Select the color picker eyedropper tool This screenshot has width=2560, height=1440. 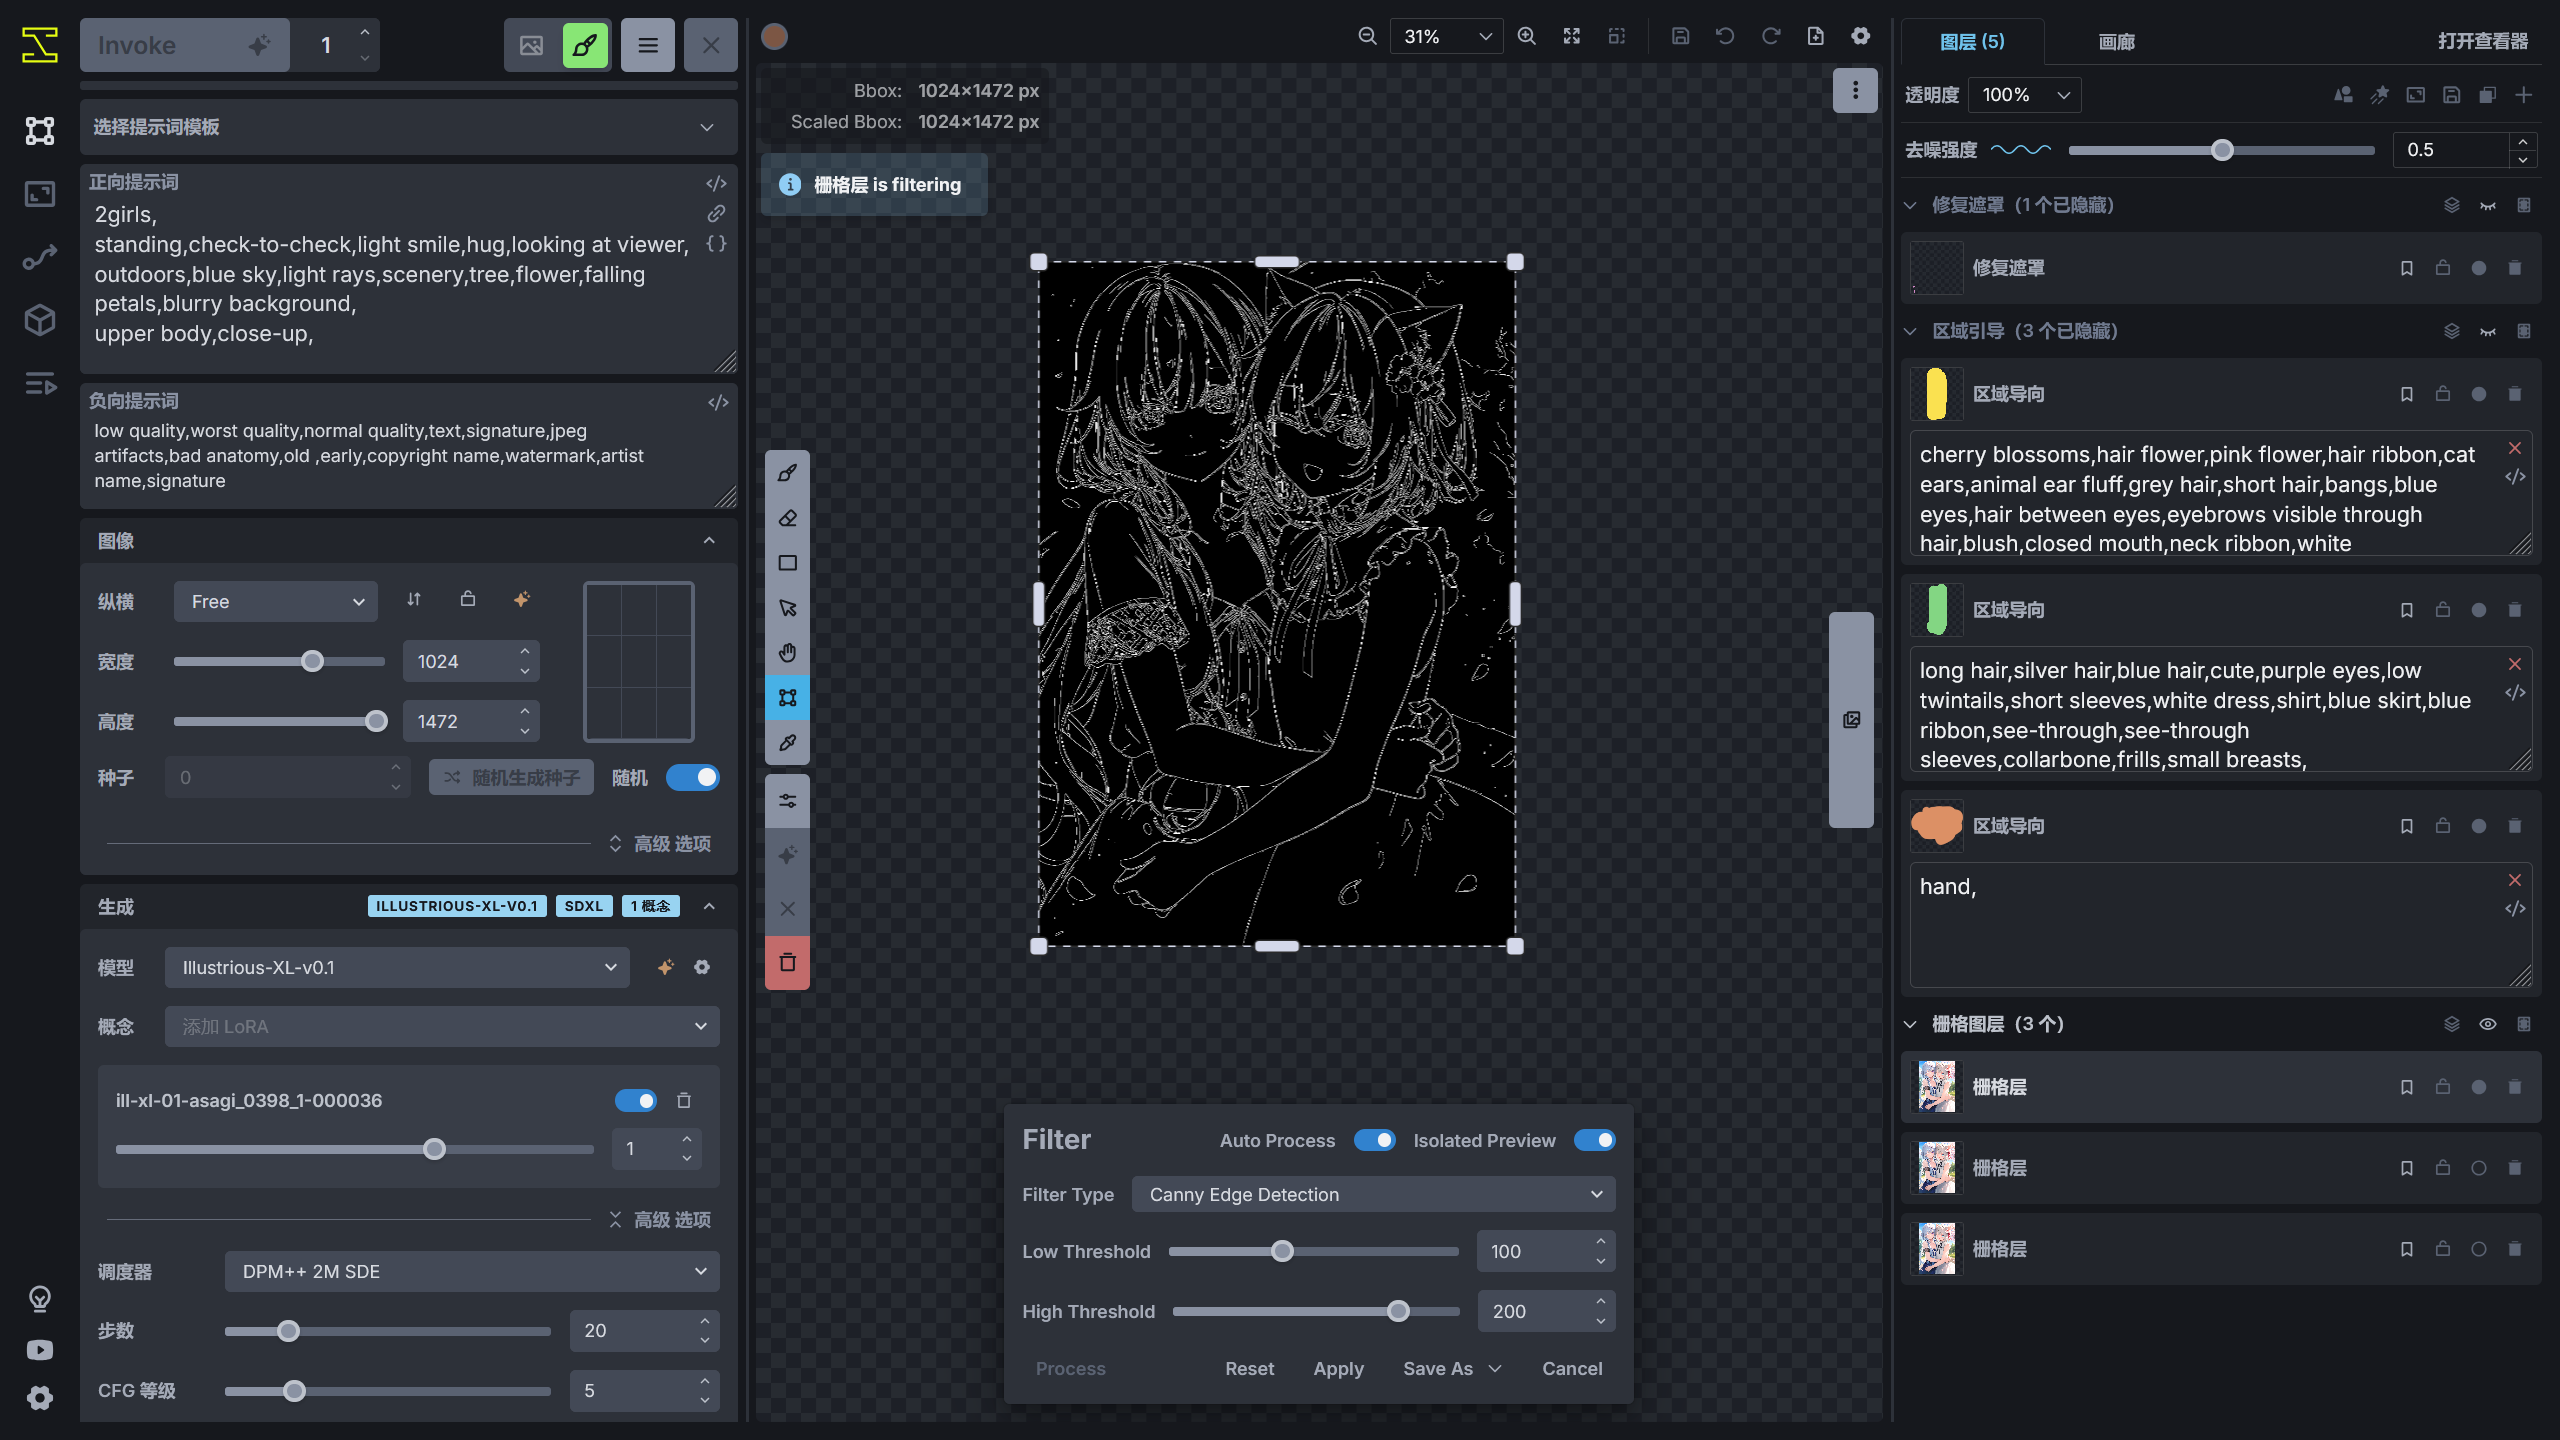[x=787, y=743]
